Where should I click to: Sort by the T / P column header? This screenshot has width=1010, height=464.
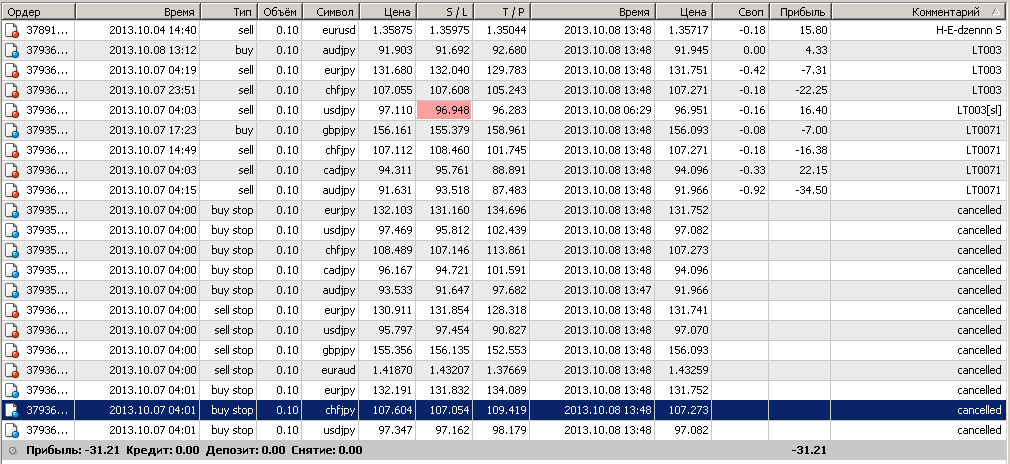[x=501, y=11]
